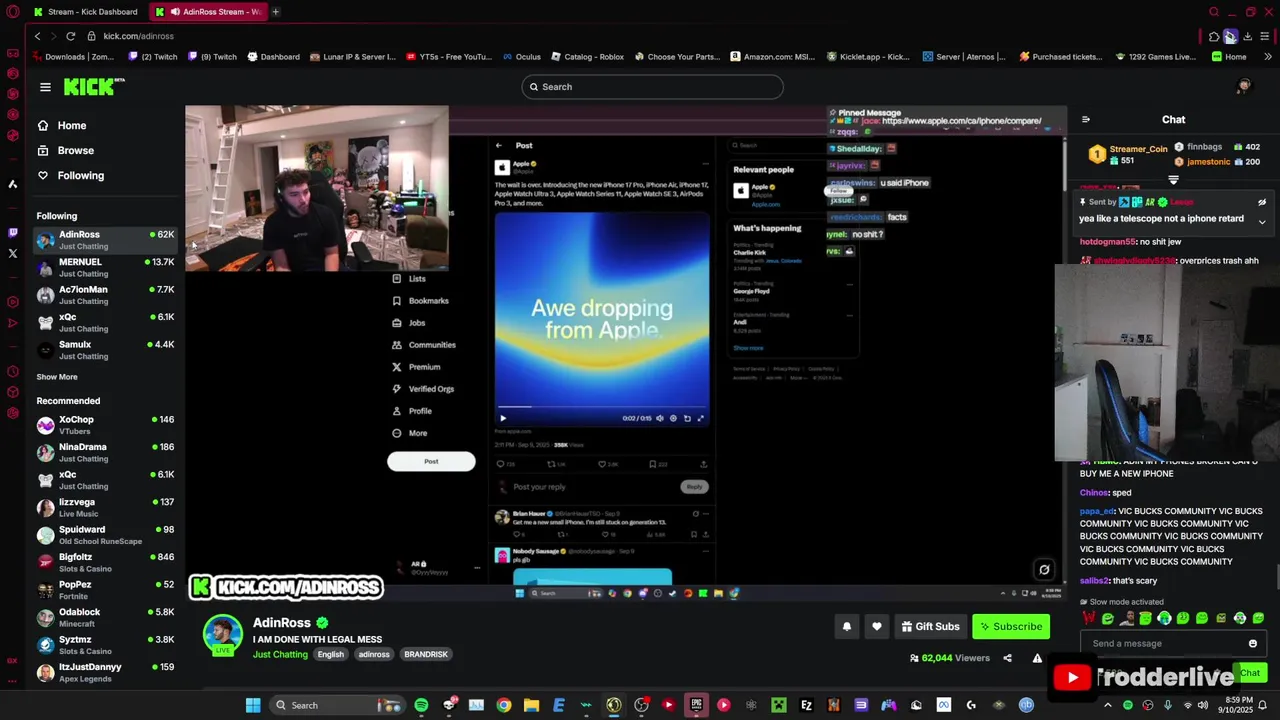Viewport: 1280px width, 720px height.
Task: Open lizzvega recommended channel
Action: coord(105,507)
